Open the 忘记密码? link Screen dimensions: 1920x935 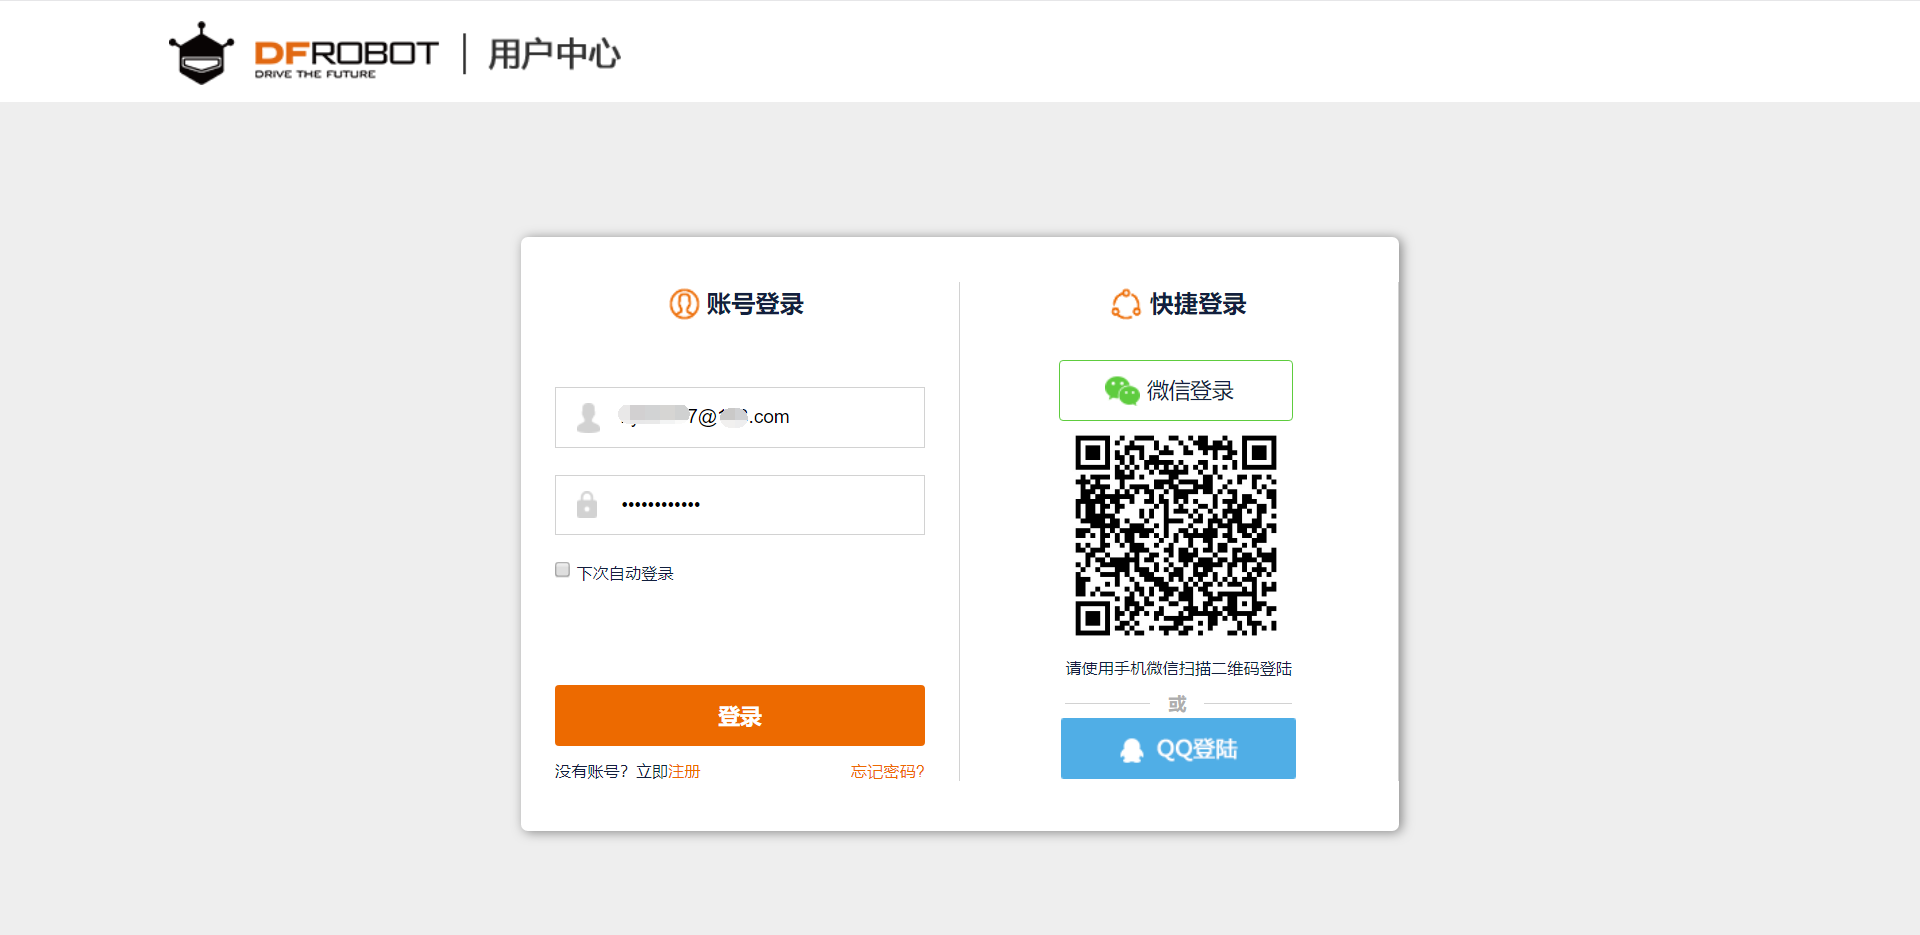click(887, 771)
